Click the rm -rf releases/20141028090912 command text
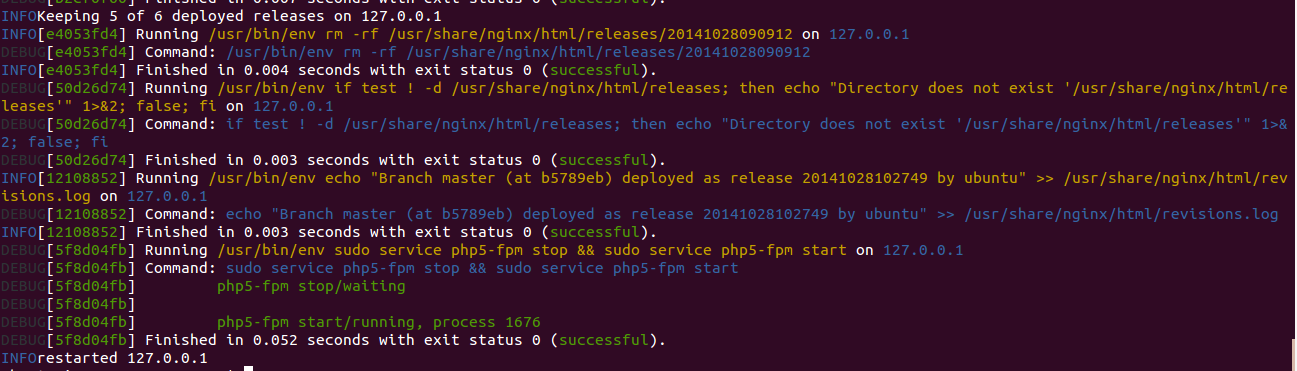Screen dimensions: 1297x371 coord(518,52)
